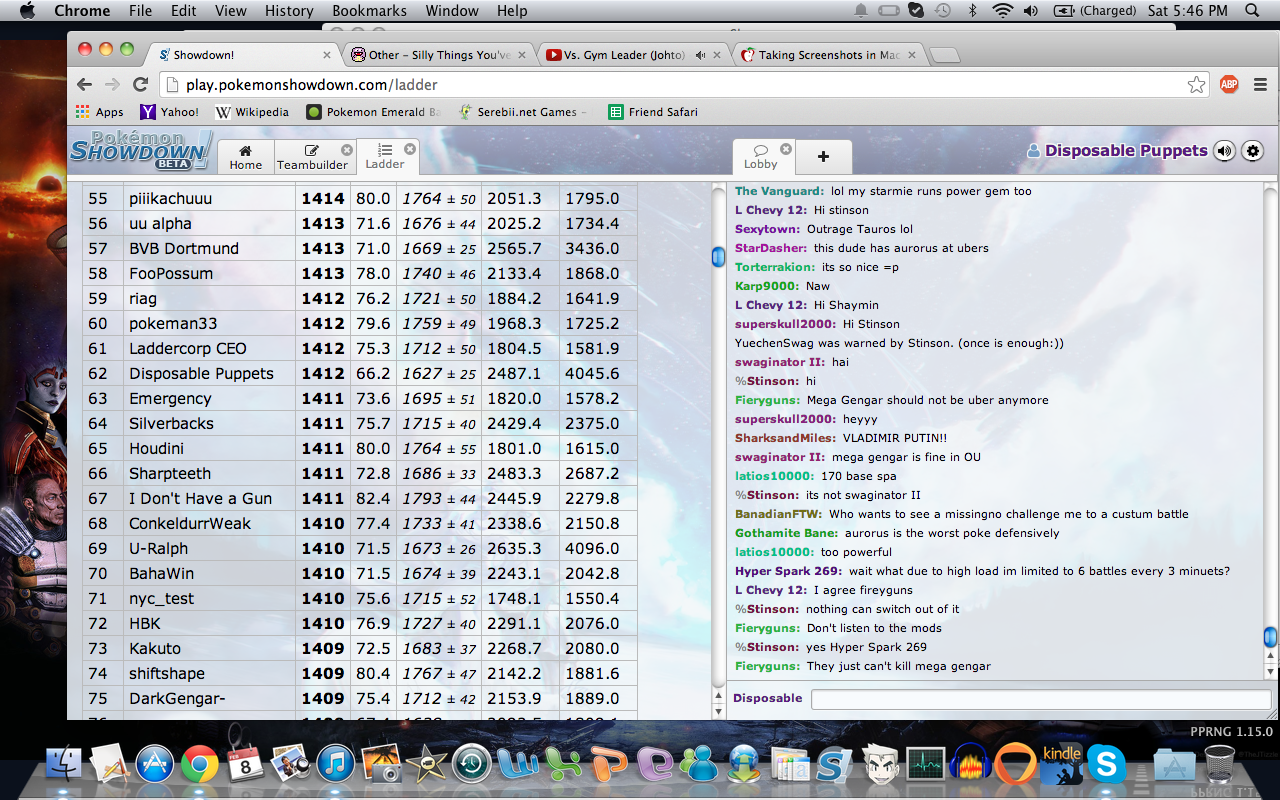Viewport: 1280px width, 800px height.
Task: Click the rating 1414 for piiikachuuu
Action: pos(323,199)
